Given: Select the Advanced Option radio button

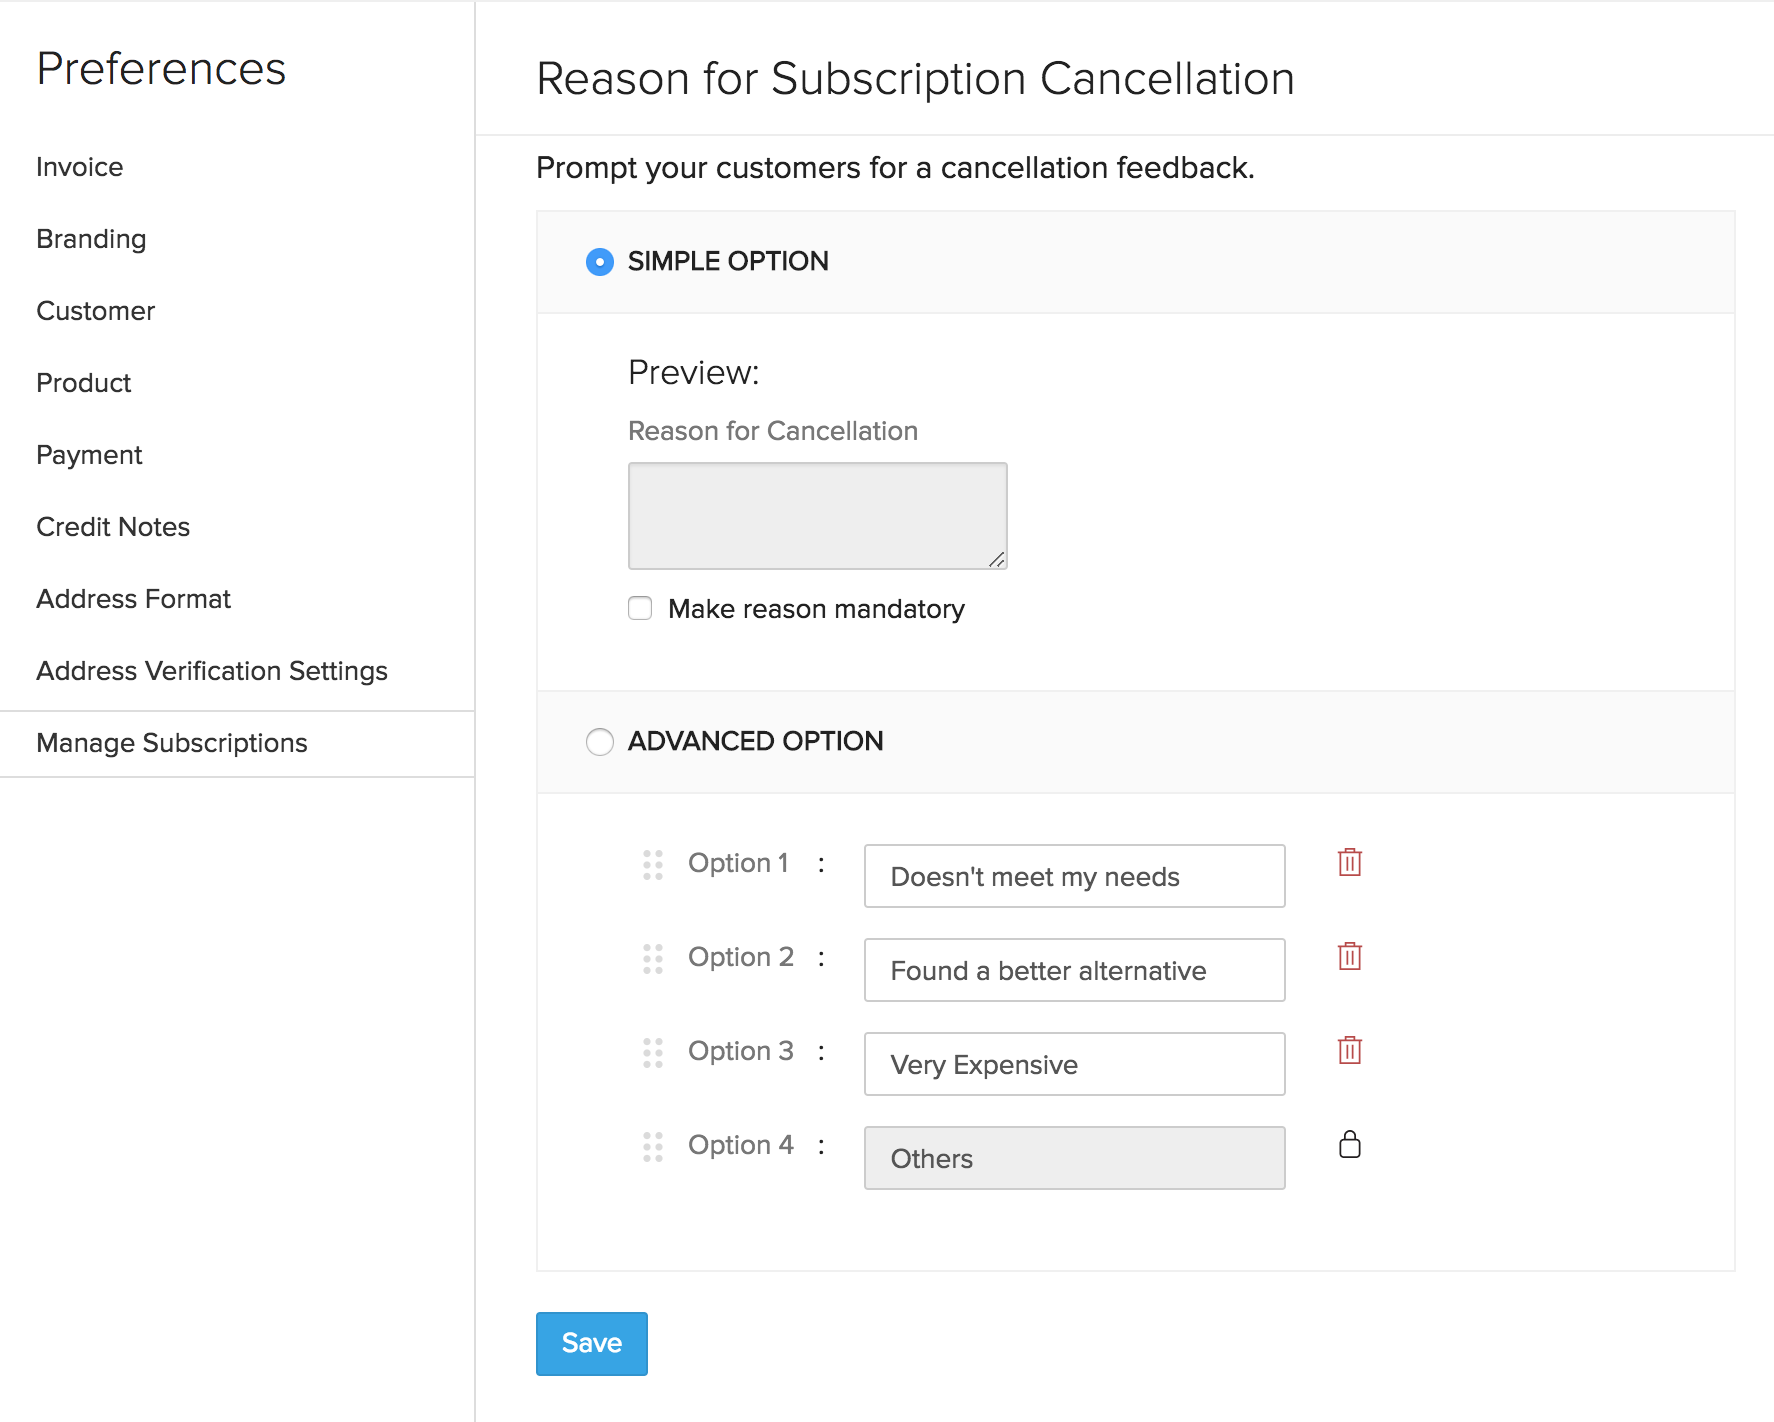Looking at the screenshot, I should [x=599, y=742].
